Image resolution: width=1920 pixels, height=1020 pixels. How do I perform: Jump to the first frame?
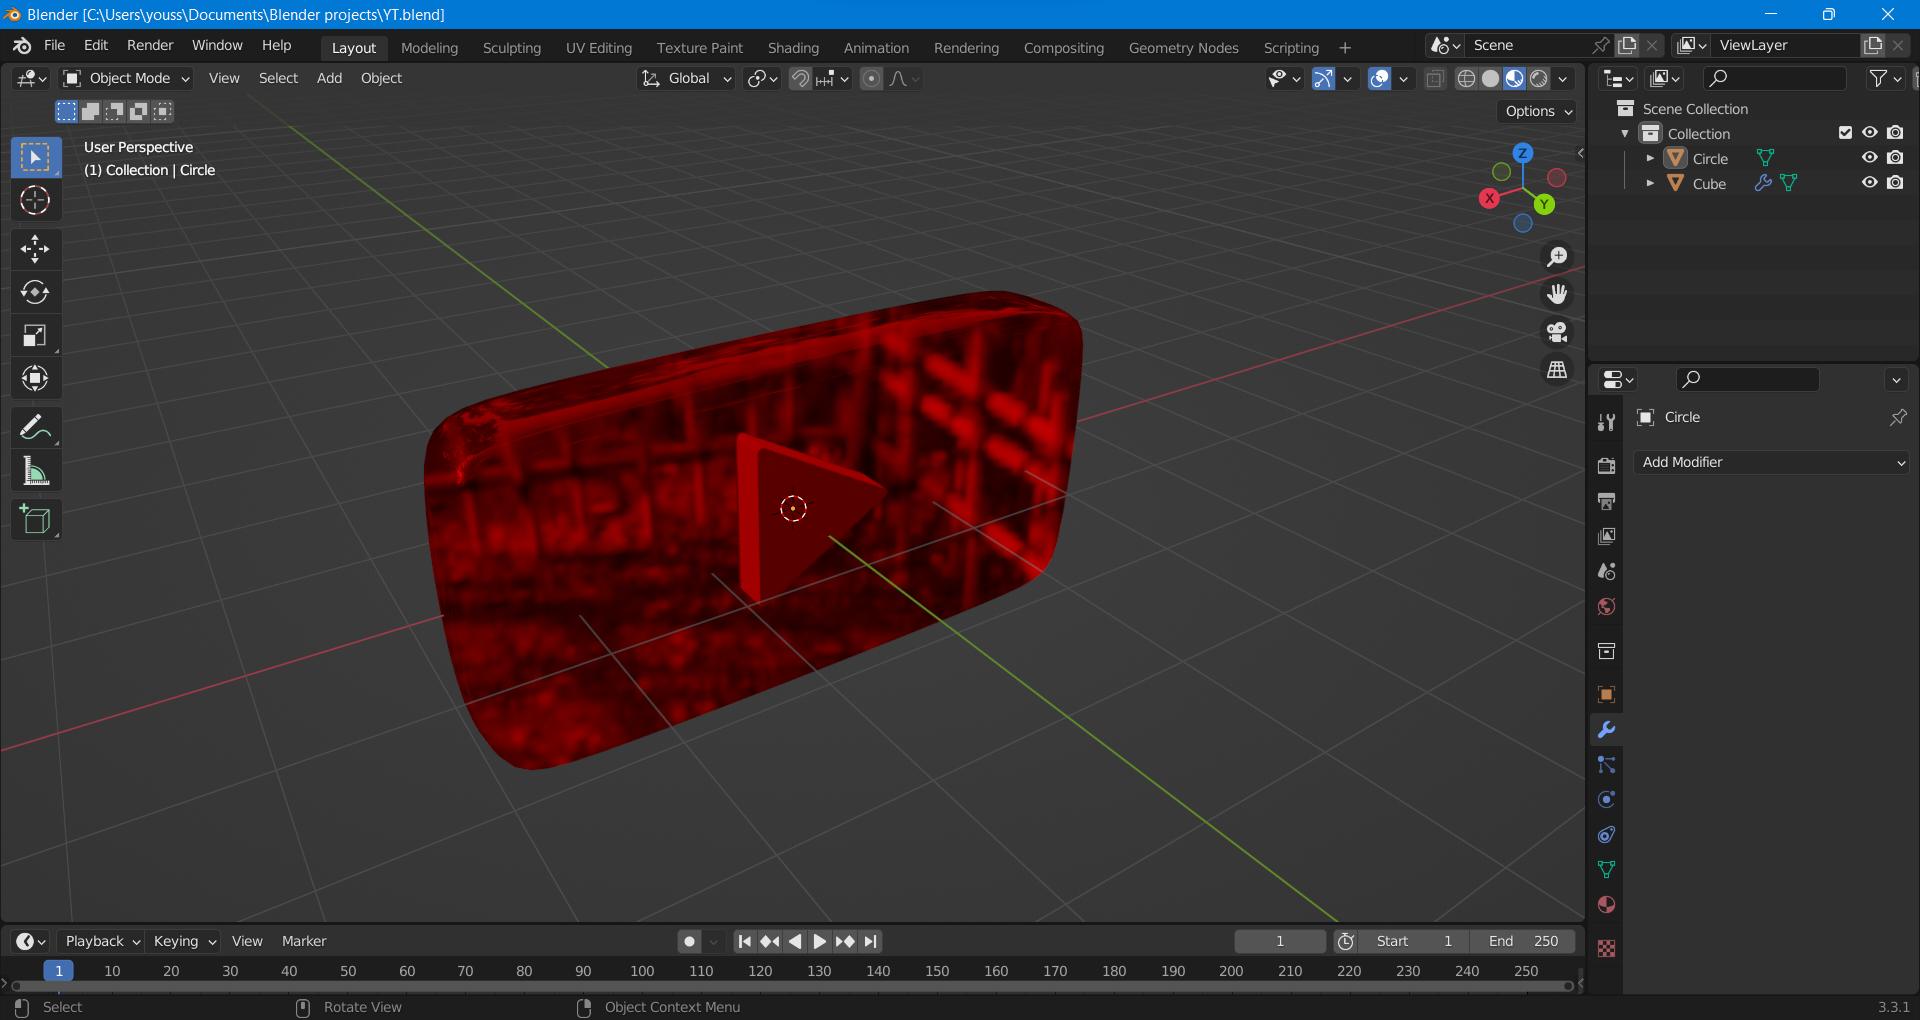pyautogui.click(x=744, y=941)
